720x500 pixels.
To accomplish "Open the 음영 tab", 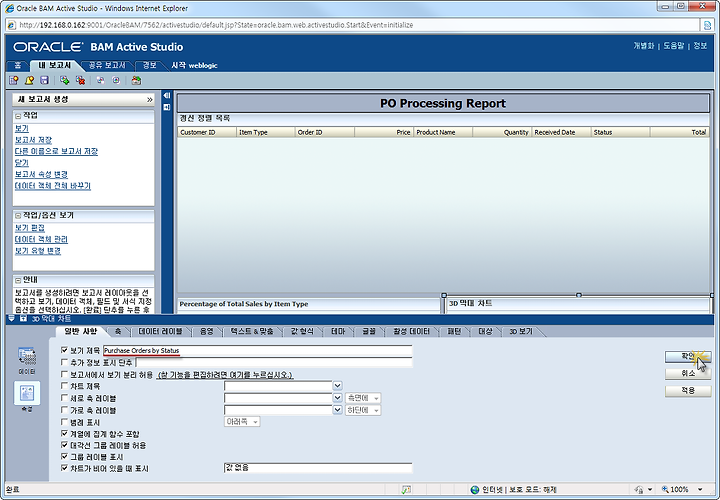I will 206,331.
